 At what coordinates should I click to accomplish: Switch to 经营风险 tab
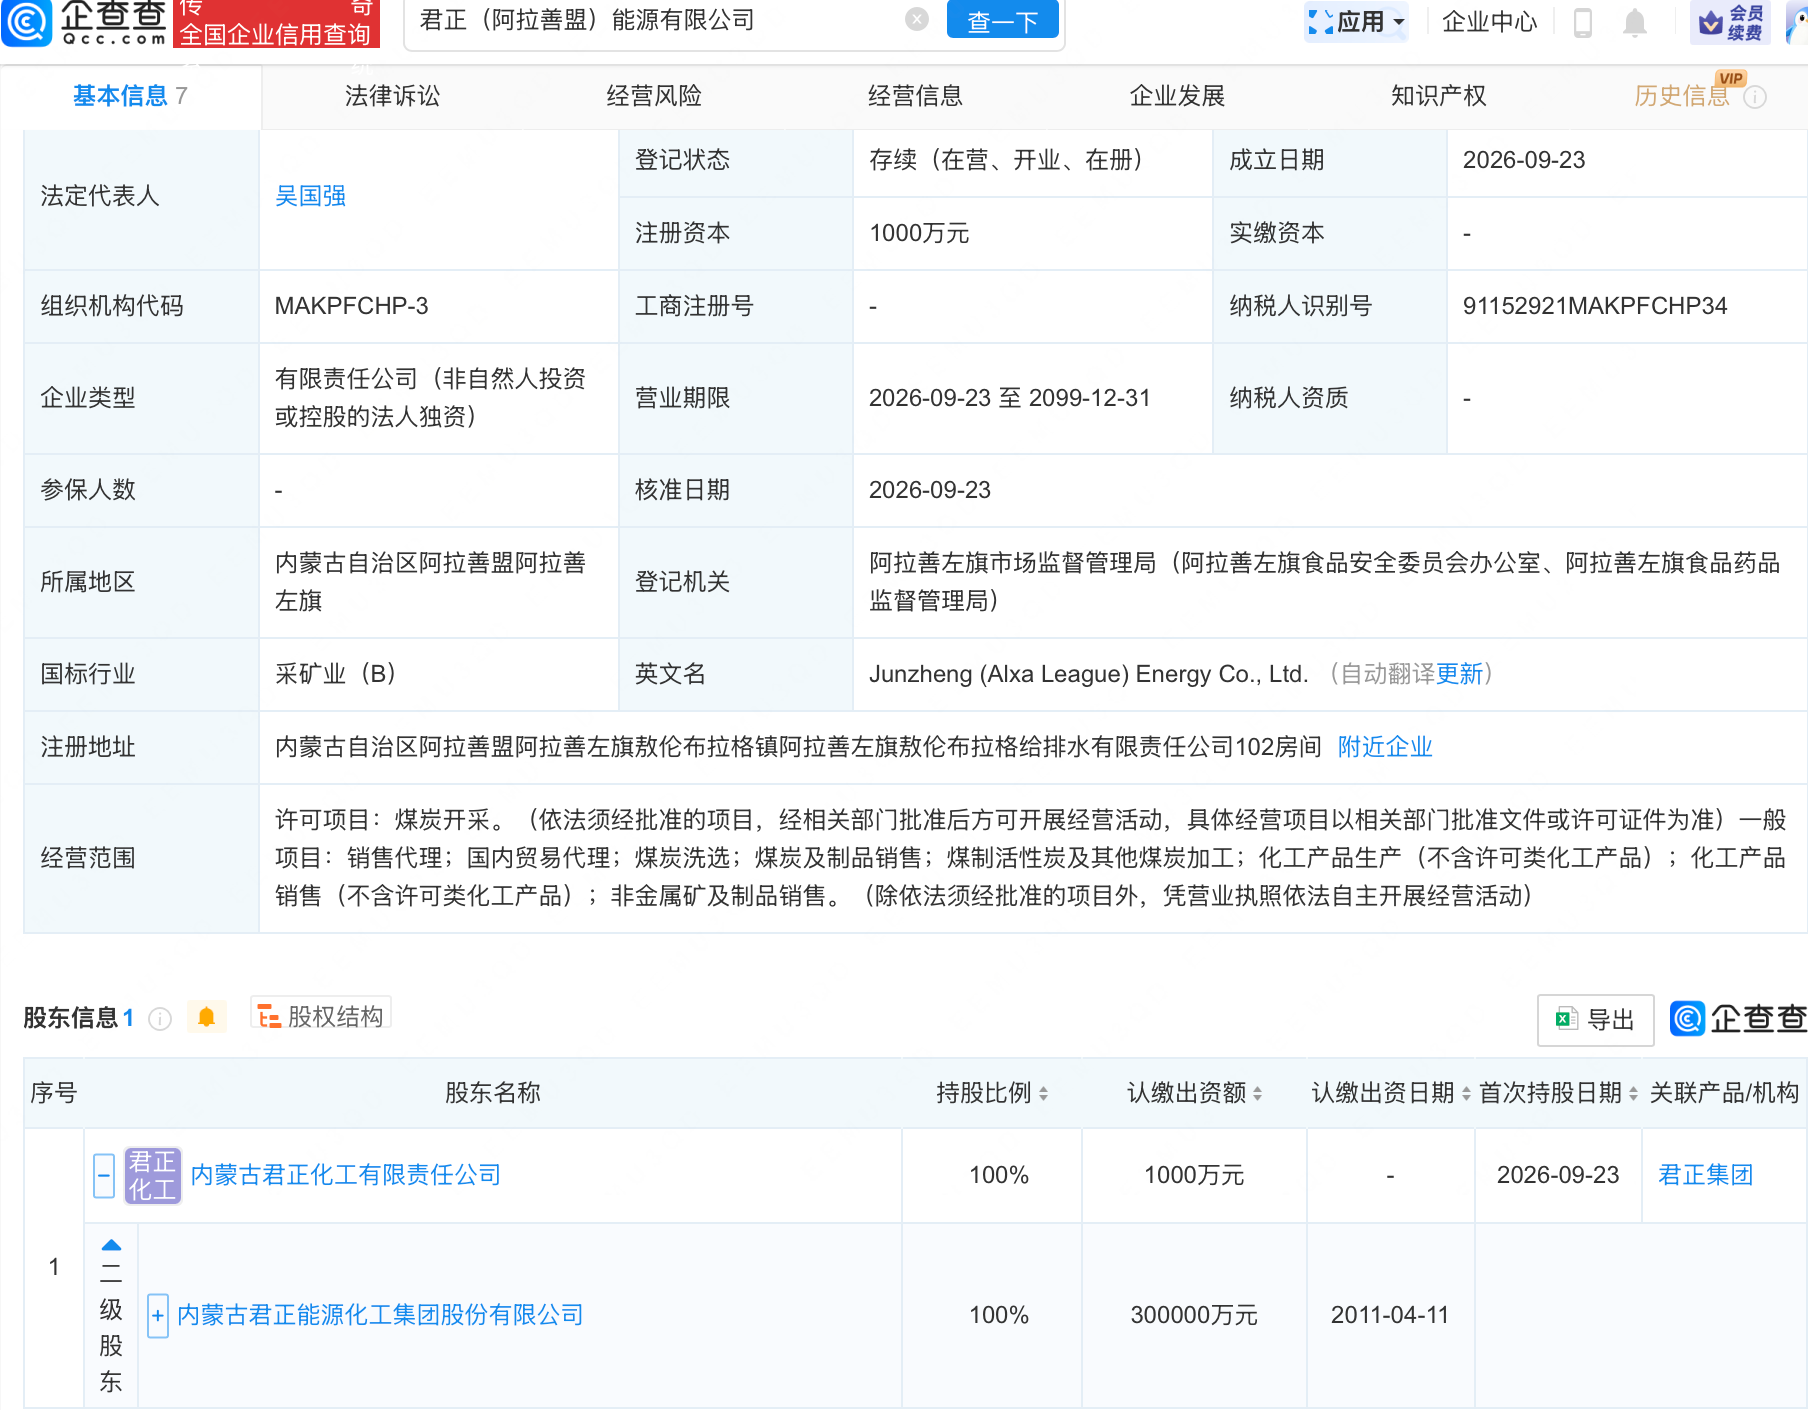coord(654,96)
